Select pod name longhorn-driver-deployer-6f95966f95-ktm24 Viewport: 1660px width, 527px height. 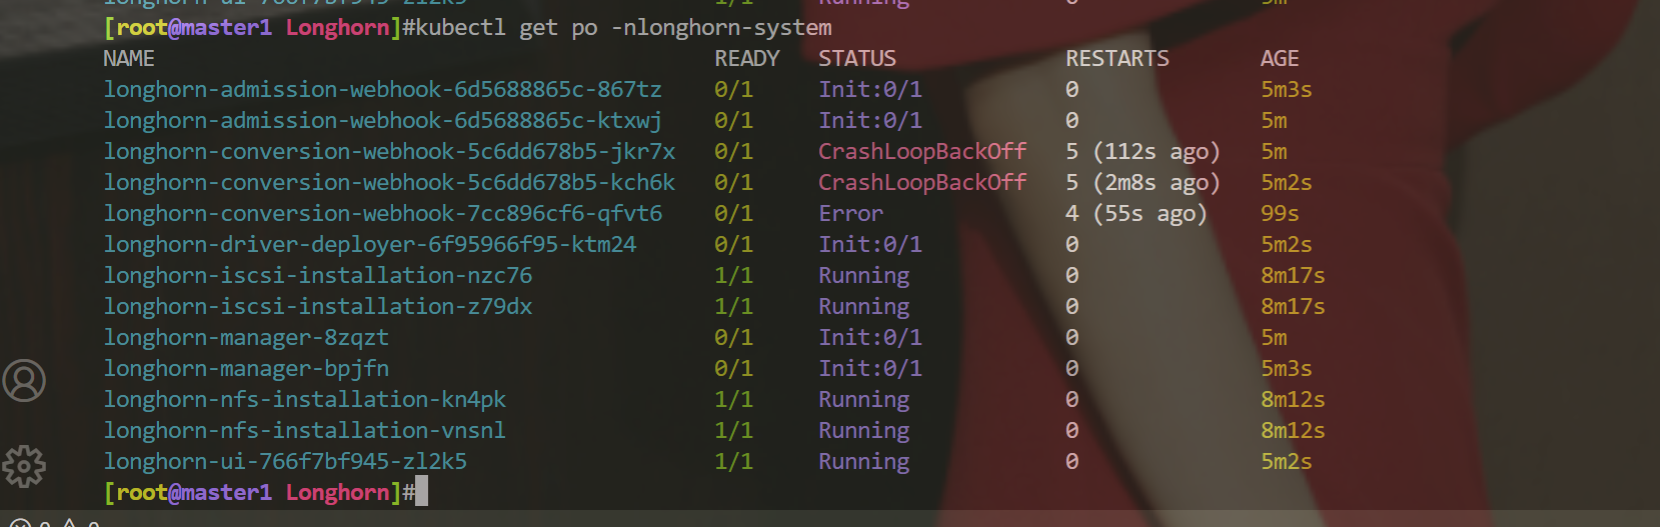tap(370, 245)
